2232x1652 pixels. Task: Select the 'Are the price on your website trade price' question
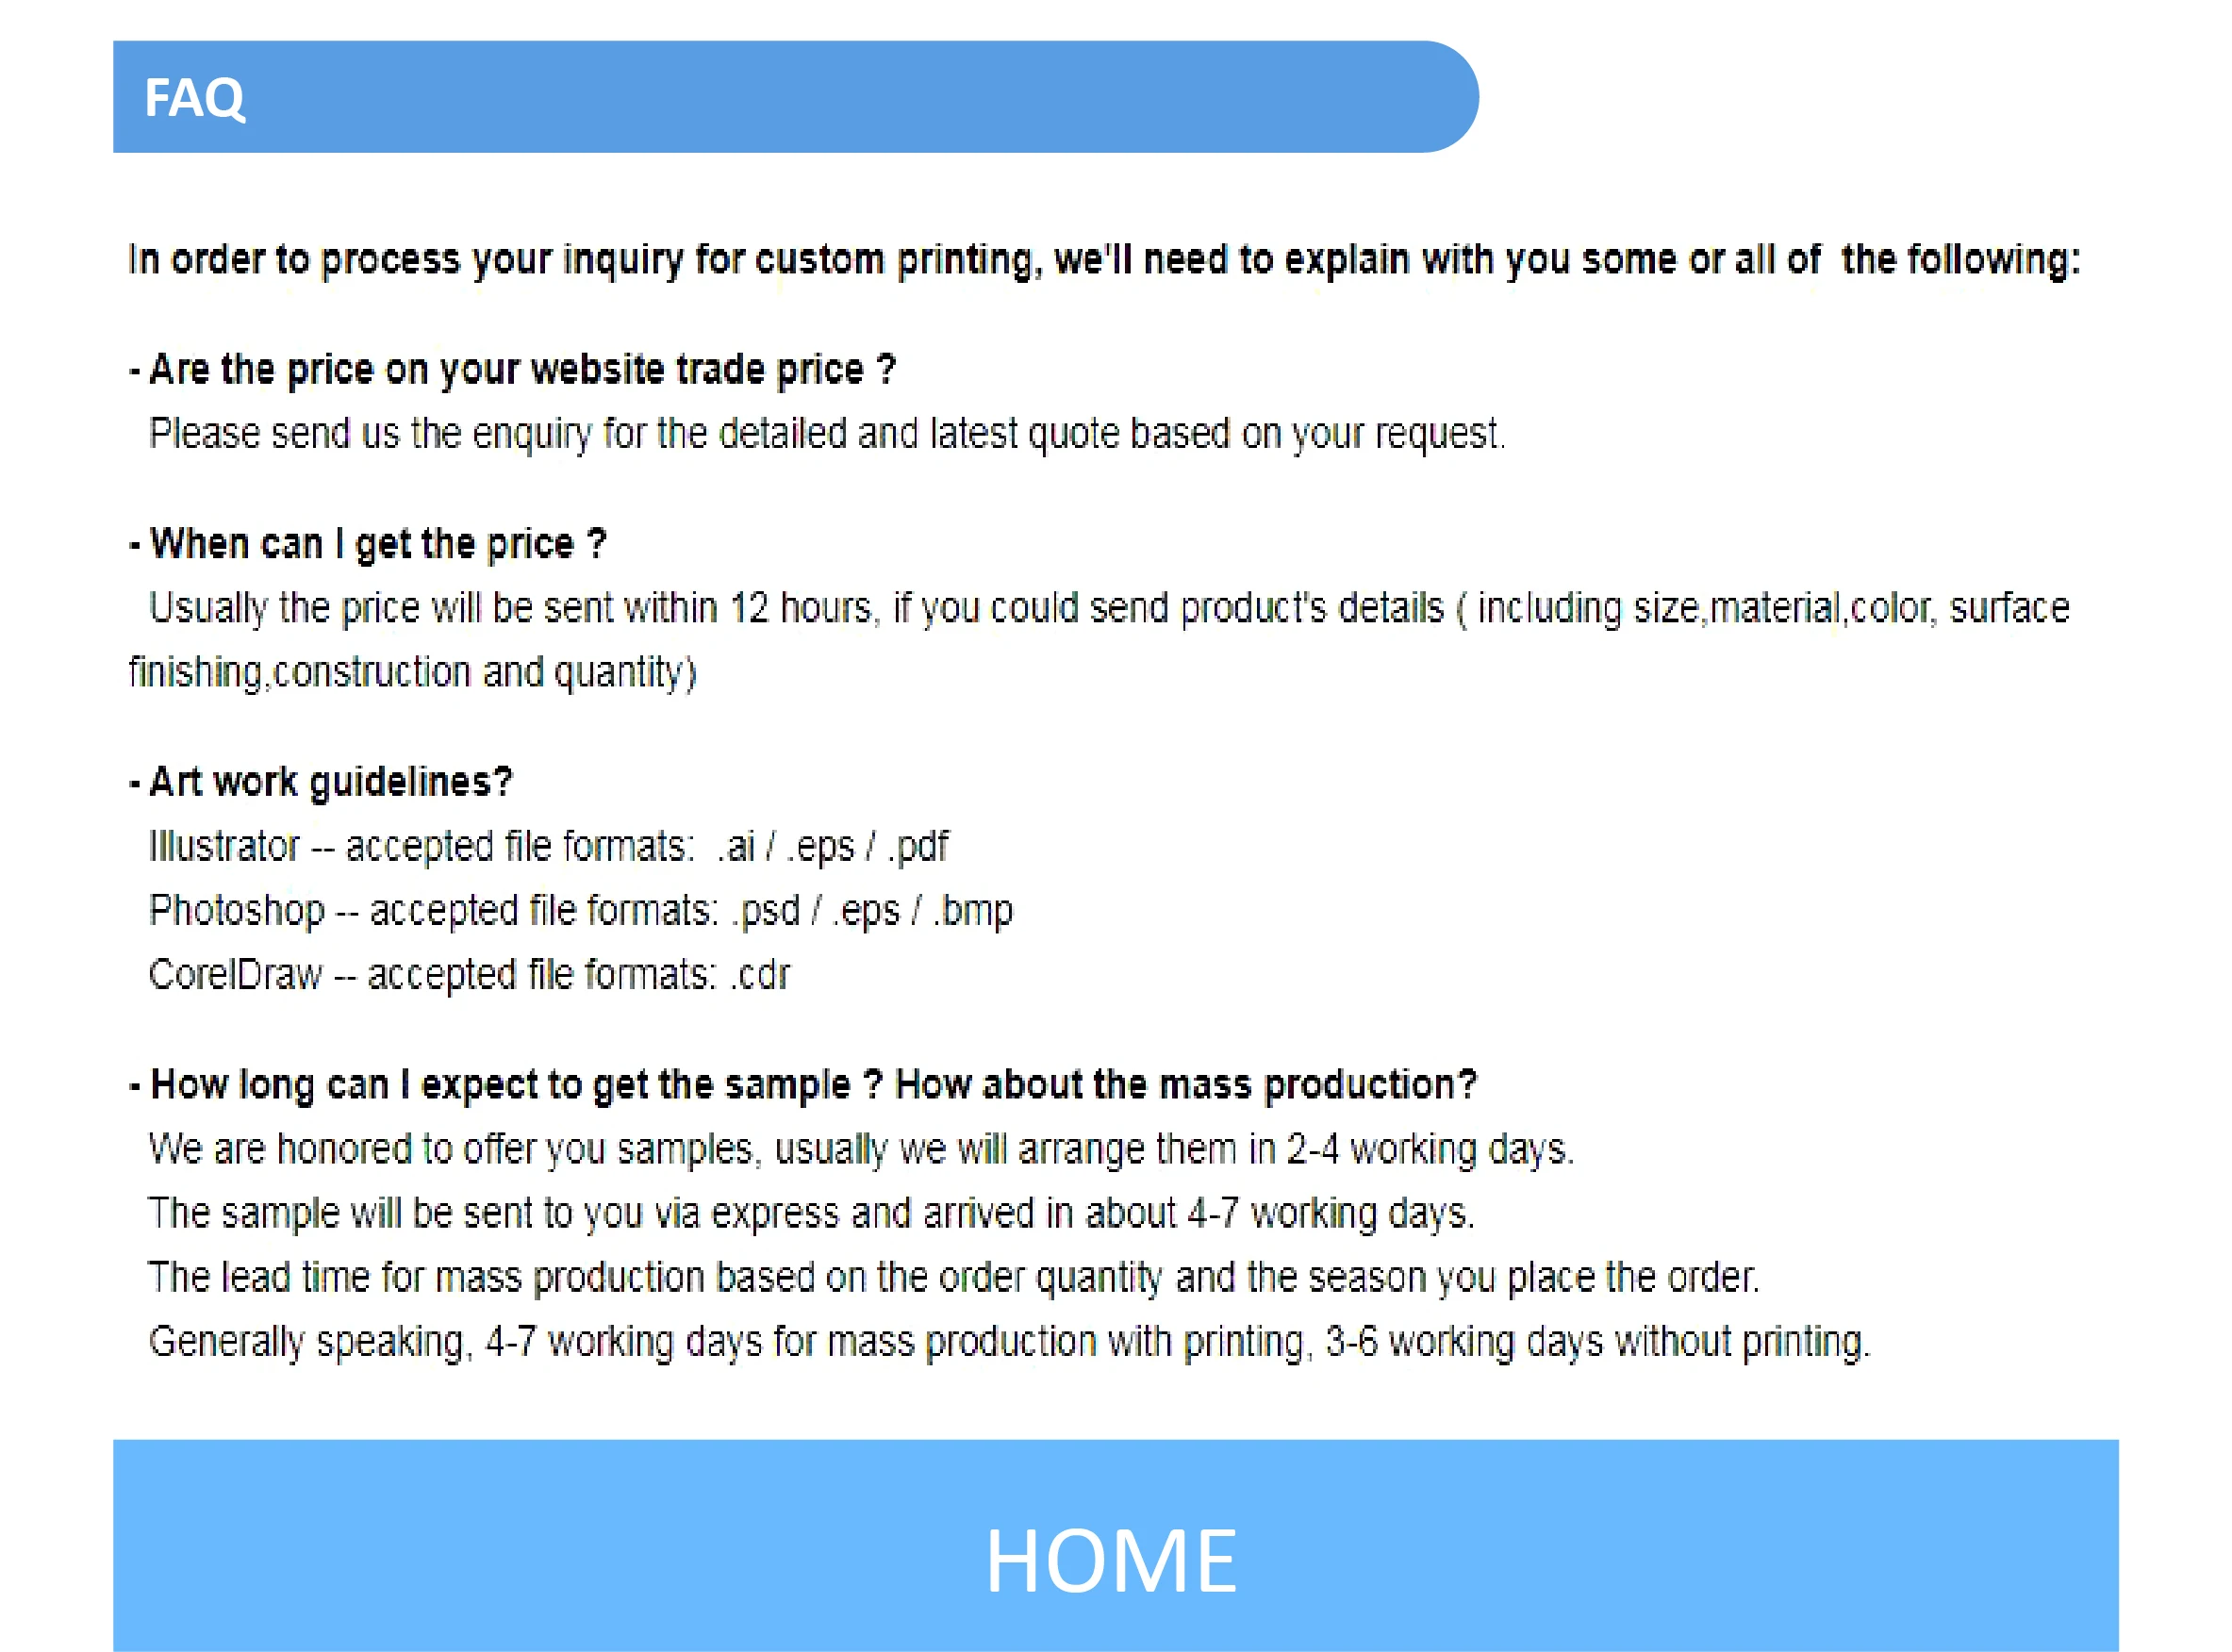coord(513,371)
